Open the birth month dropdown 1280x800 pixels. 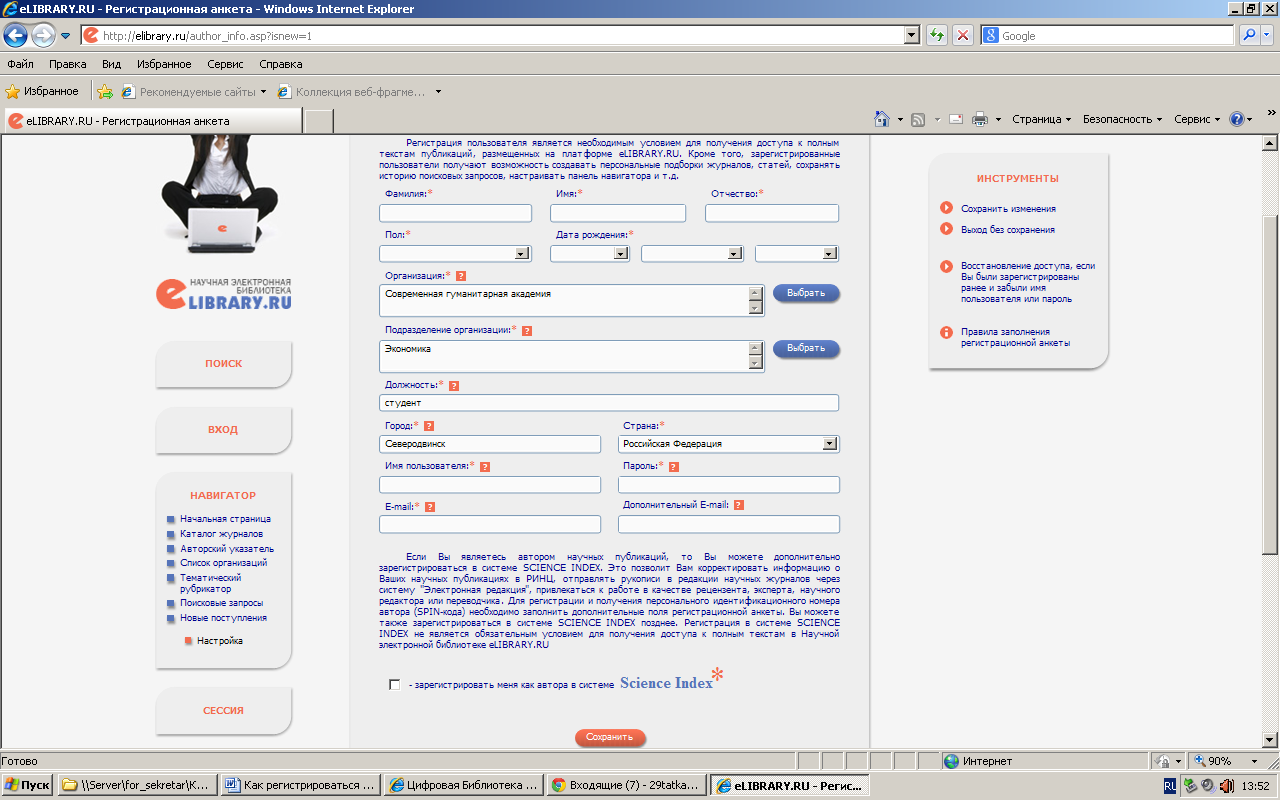[x=692, y=254]
